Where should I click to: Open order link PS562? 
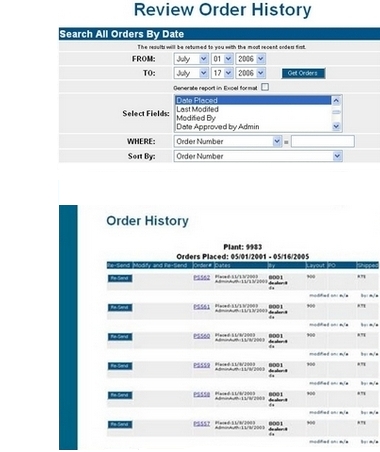point(202,278)
